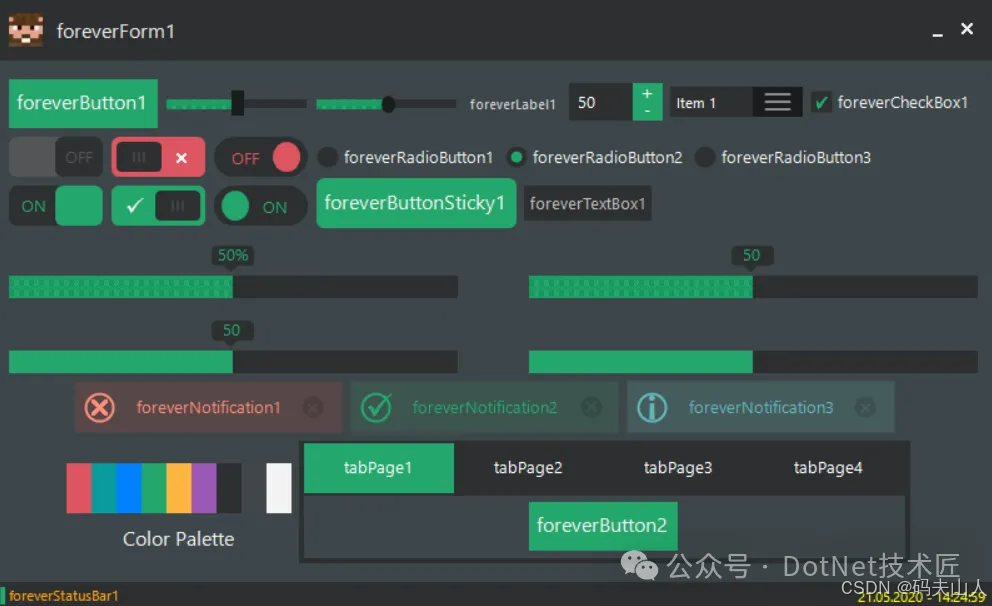Click foreverButton2 inside tab page
Viewport: 992px width, 606px height.
coord(603,526)
